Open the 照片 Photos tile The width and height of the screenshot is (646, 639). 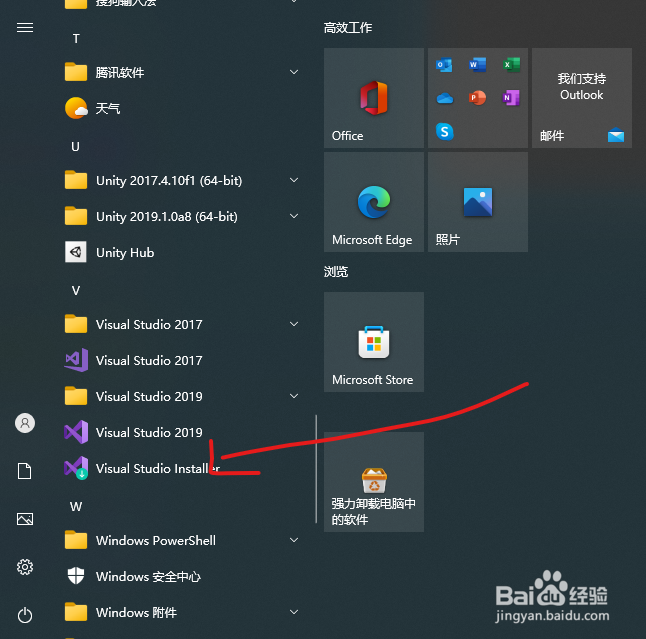(x=478, y=202)
